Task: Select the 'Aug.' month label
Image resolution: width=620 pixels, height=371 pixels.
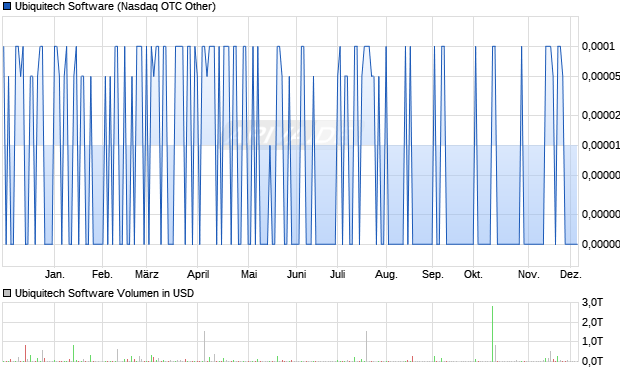Action: [386, 274]
